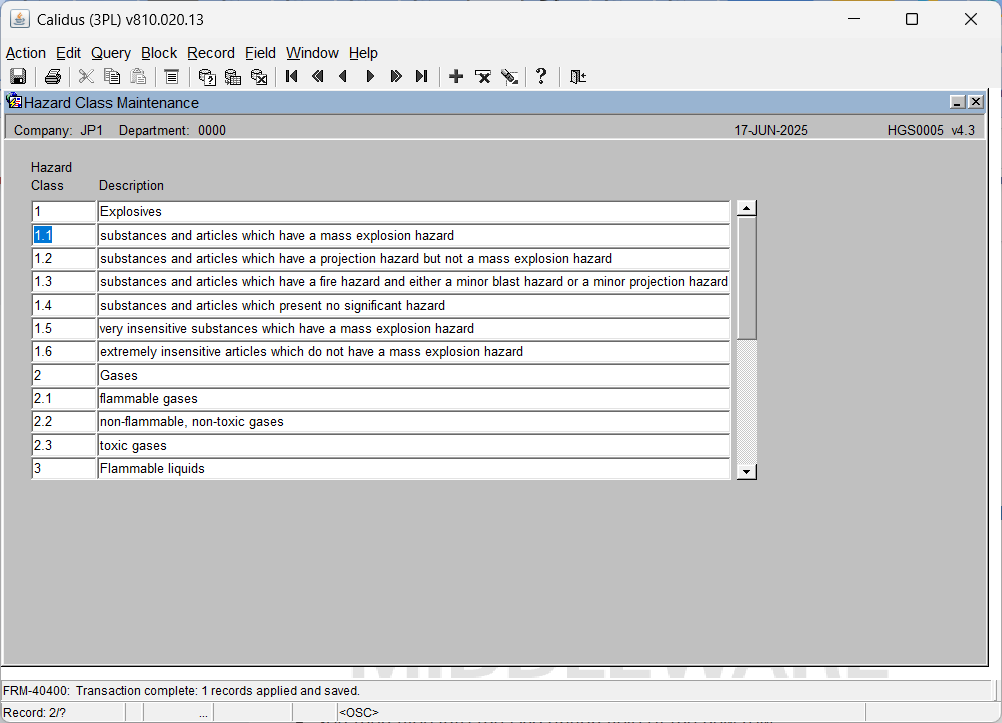Click the Delete Record icon

click(482, 77)
